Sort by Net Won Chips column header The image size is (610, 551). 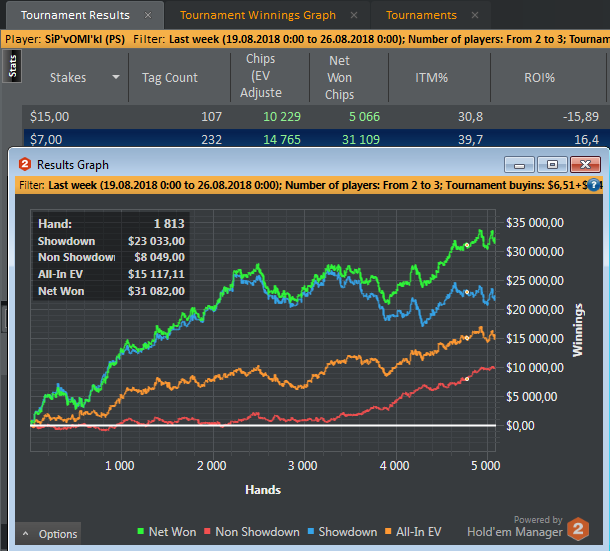pos(340,77)
